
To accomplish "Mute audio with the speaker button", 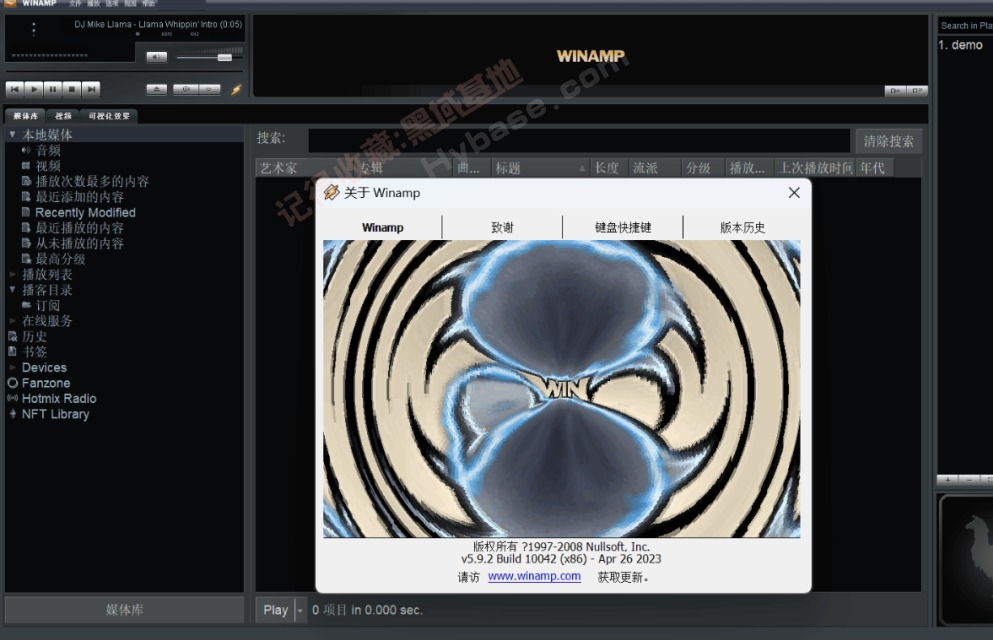I will (x=156, y=57).
